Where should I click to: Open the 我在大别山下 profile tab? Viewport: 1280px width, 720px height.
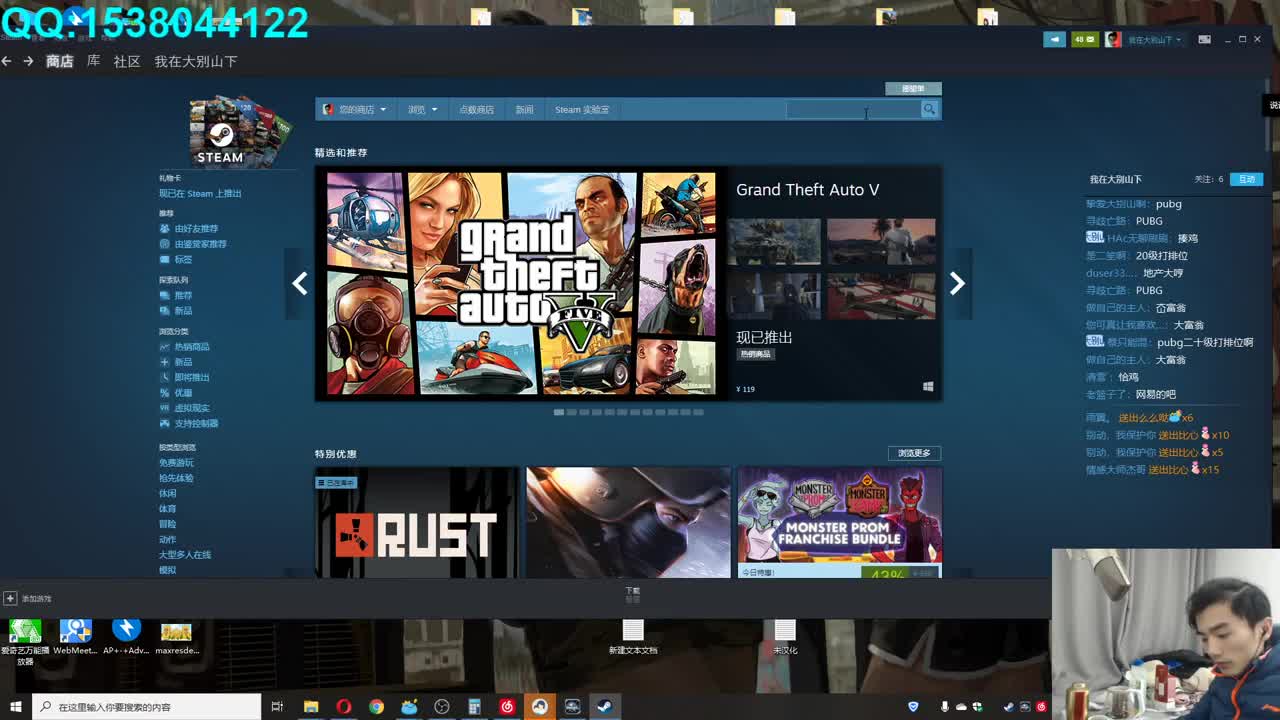click(196, 61)
